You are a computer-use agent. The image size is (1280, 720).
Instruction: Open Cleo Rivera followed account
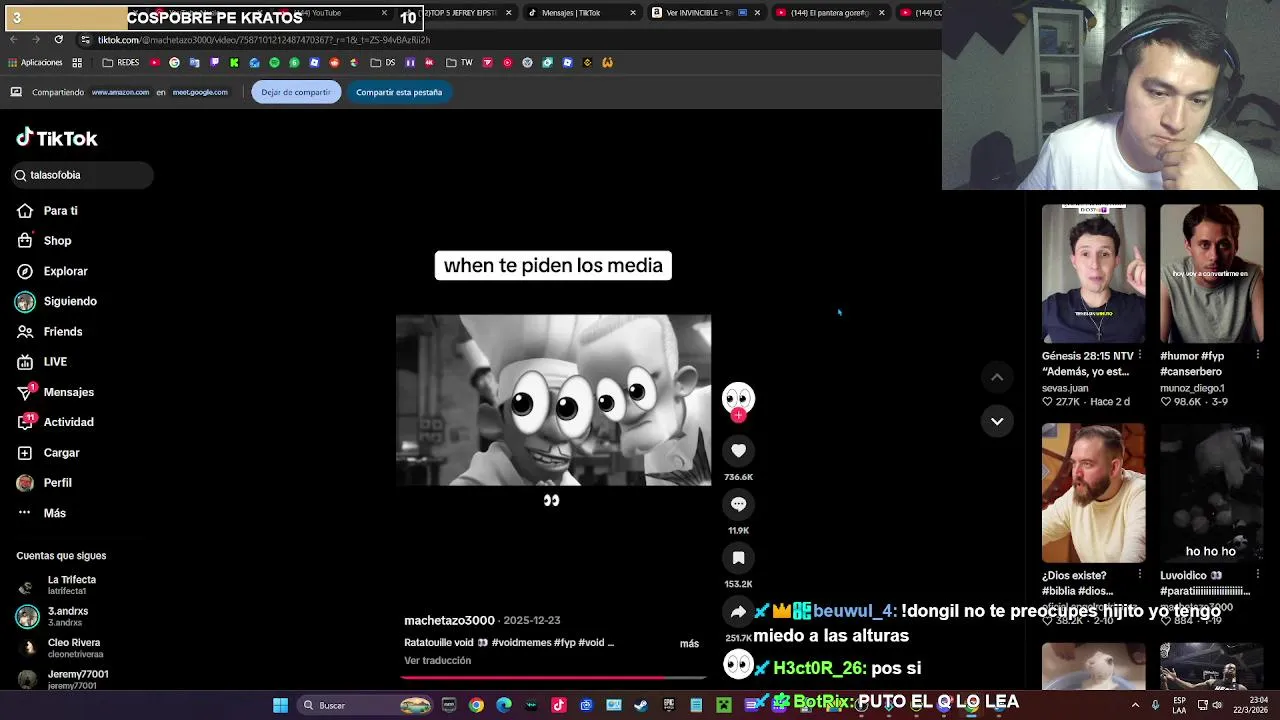point(60,647)
